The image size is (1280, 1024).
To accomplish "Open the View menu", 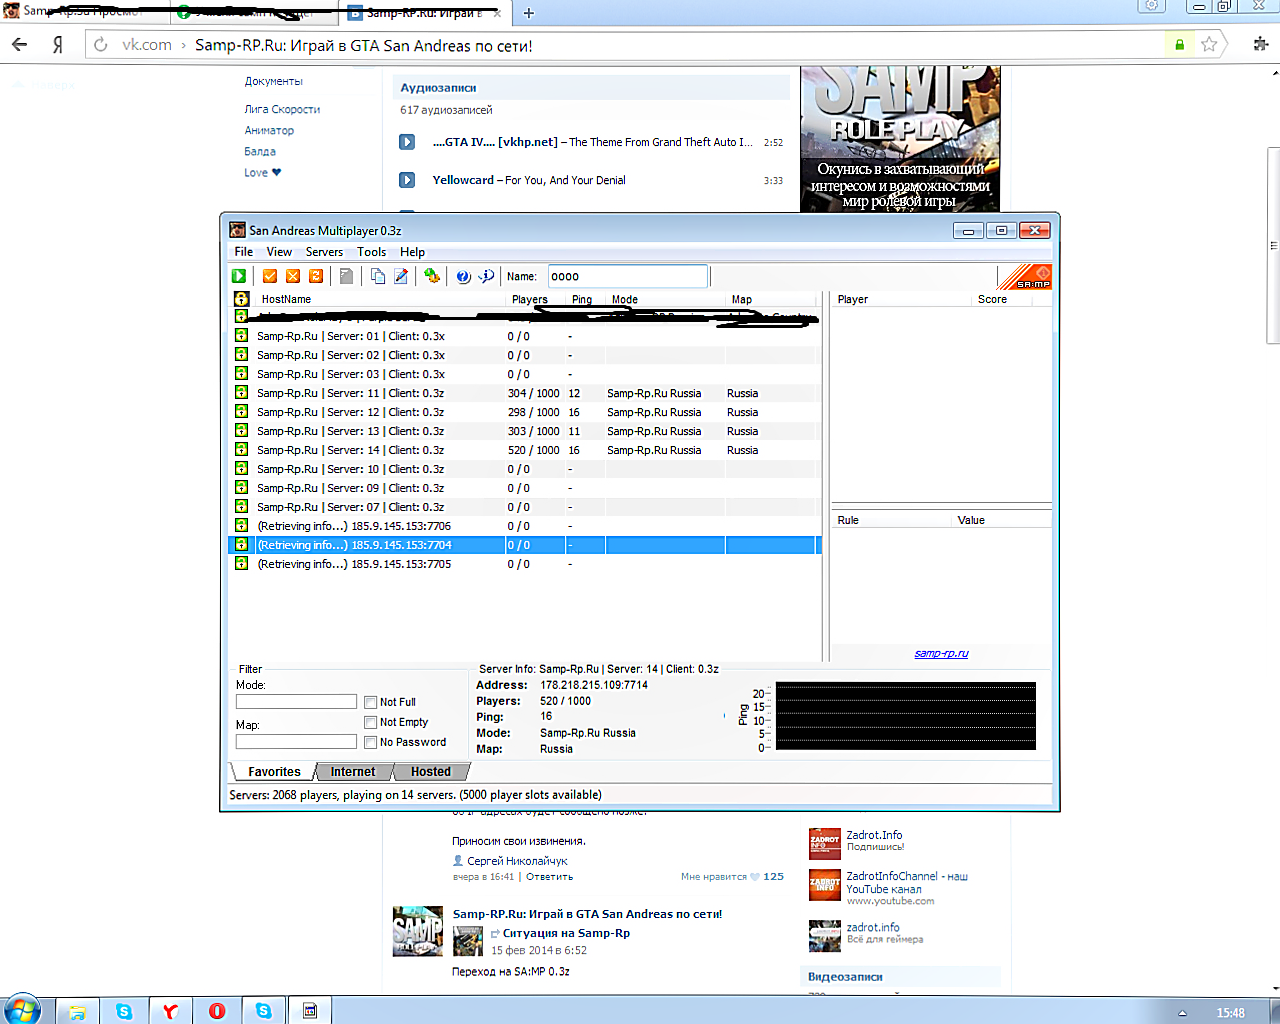I will 279,252.
